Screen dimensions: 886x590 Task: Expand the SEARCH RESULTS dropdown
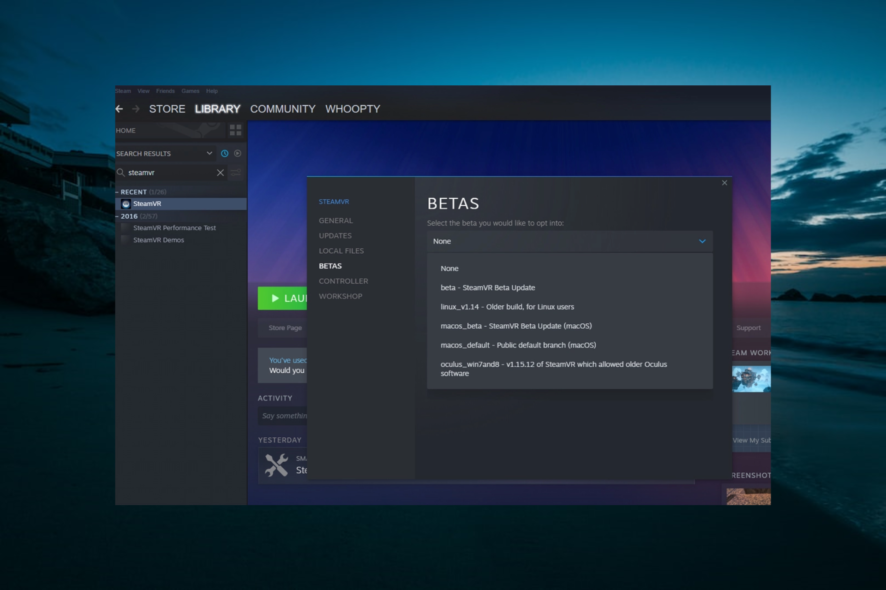(209, 154)
